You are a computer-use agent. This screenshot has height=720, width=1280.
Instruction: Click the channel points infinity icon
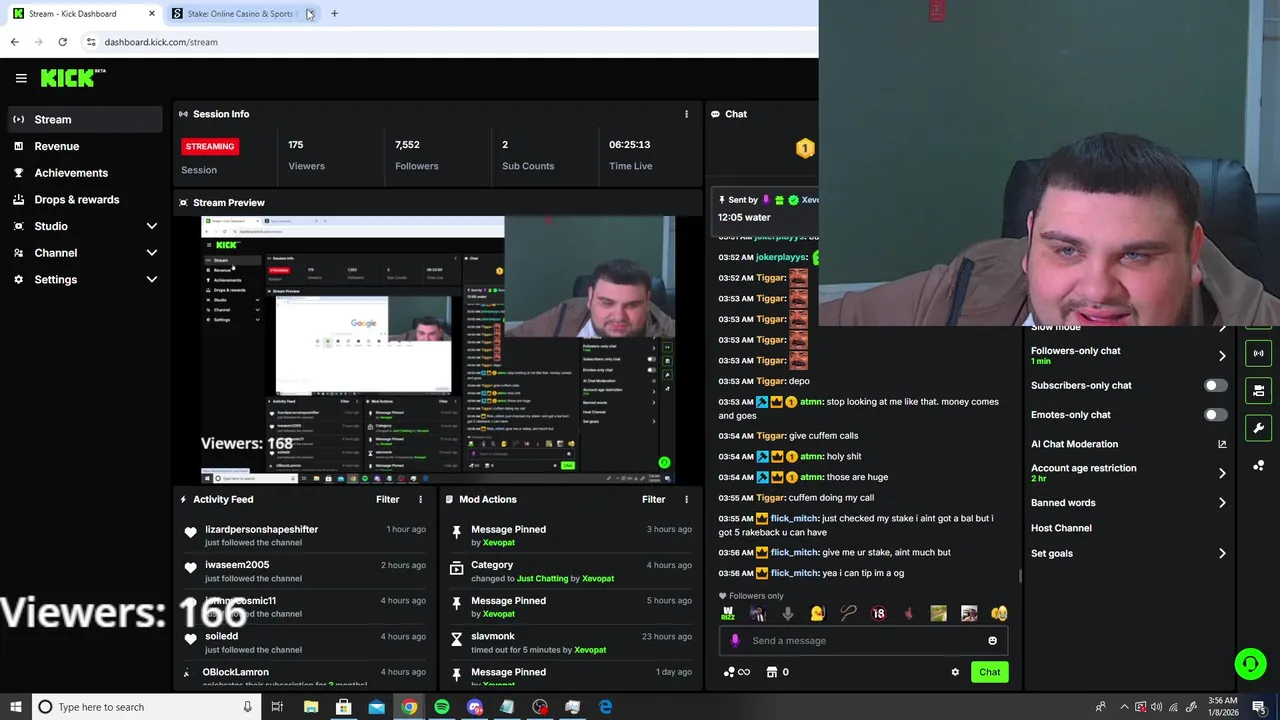click(x=737, y=672)
